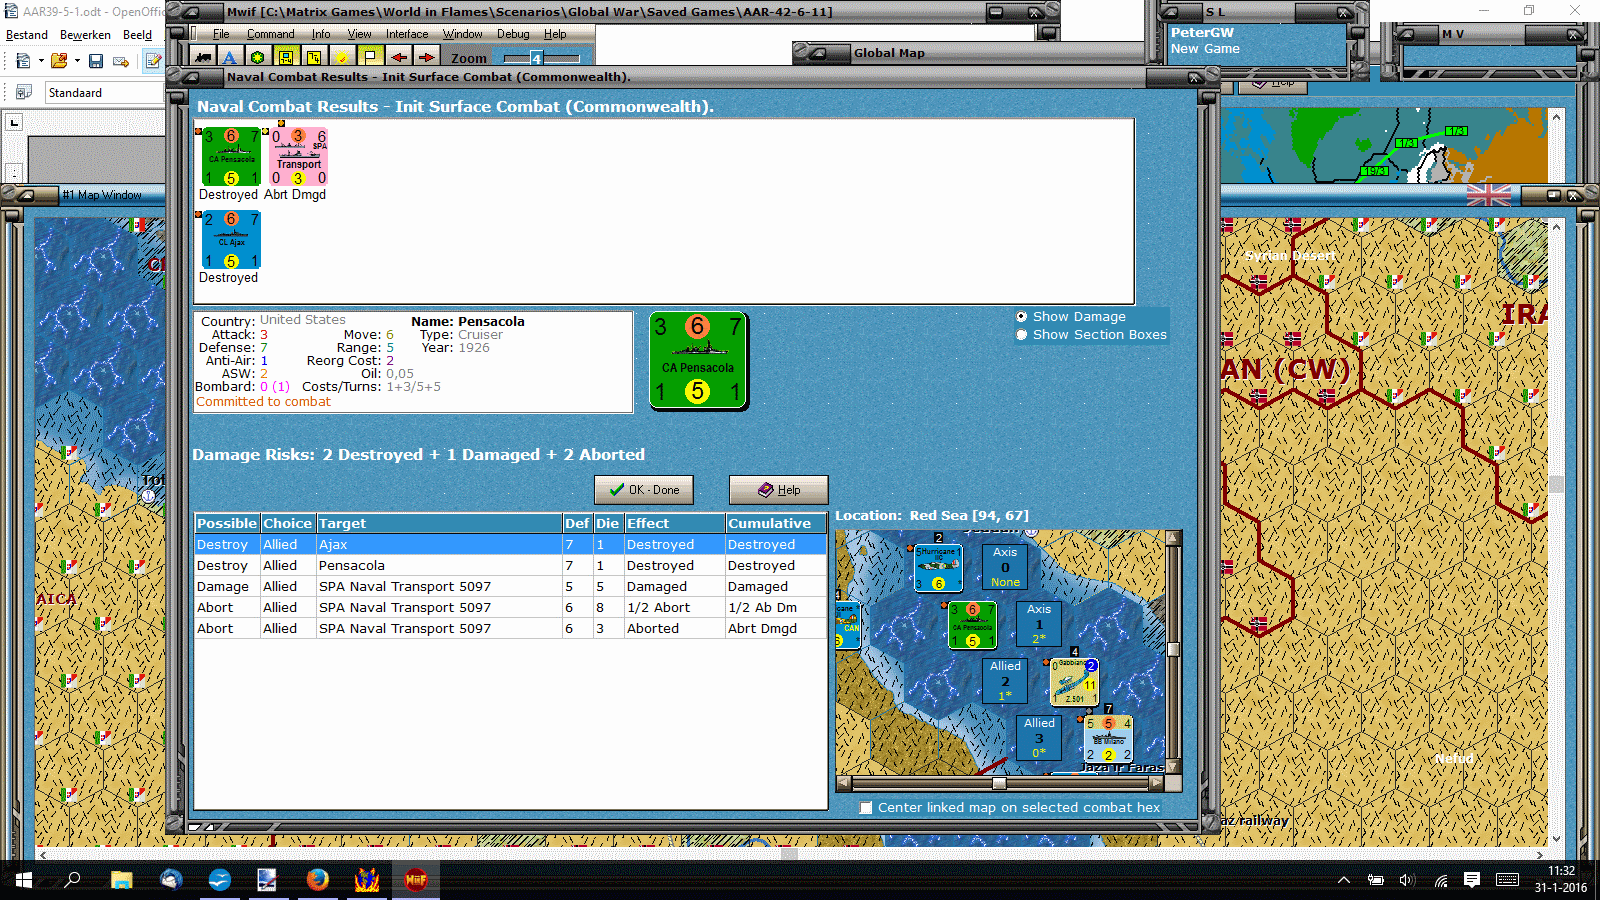The image size is (1600, 900).
Task: Adjust the Zoom slider handle
Action: tap(536, 58)
